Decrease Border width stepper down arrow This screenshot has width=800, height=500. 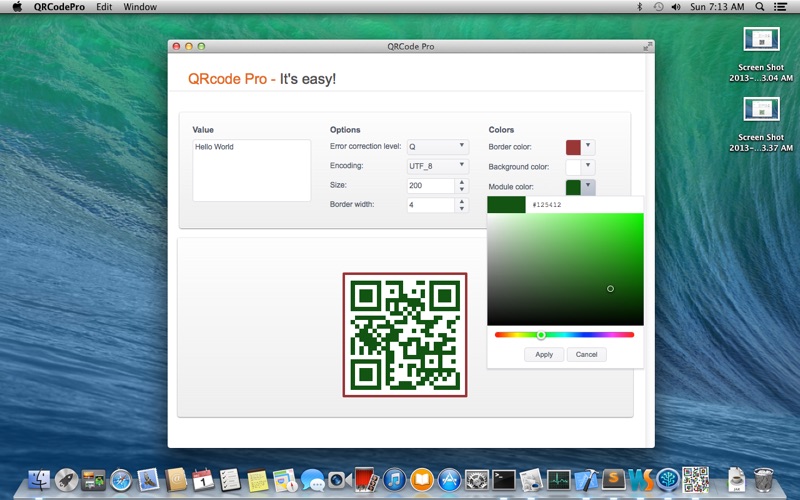tap(461, 209)
